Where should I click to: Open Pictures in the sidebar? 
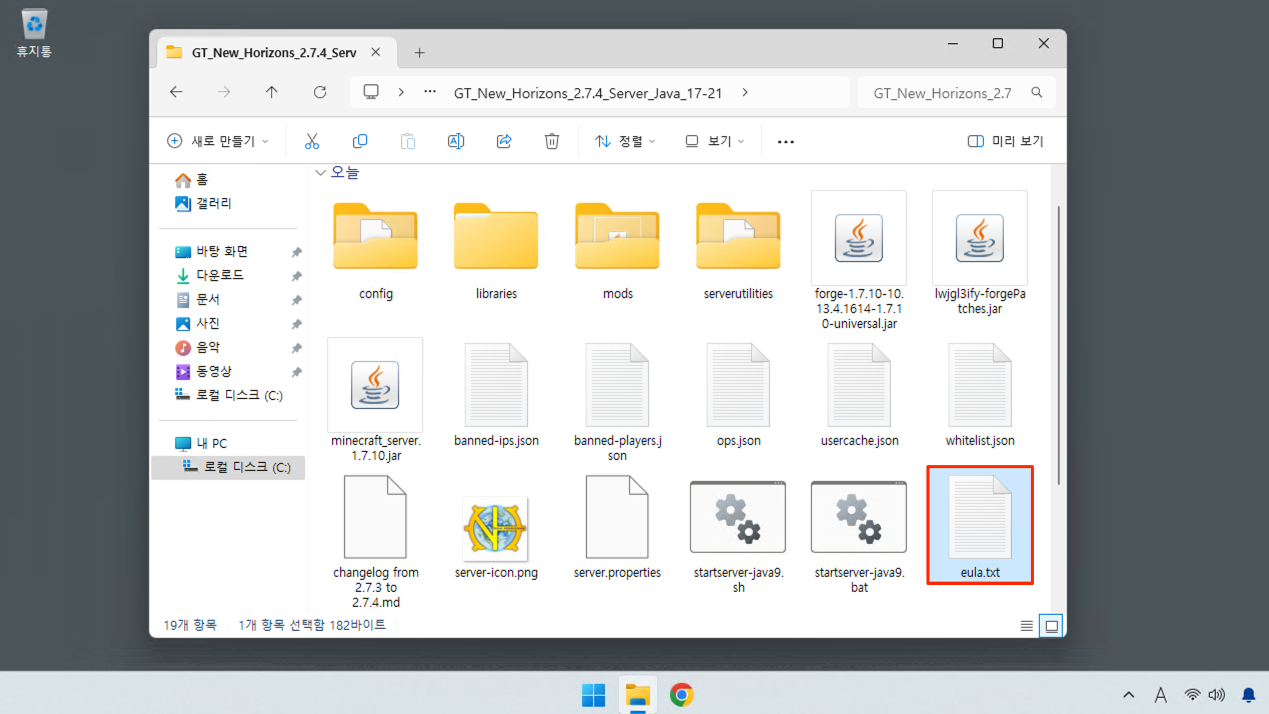[198, 323]
